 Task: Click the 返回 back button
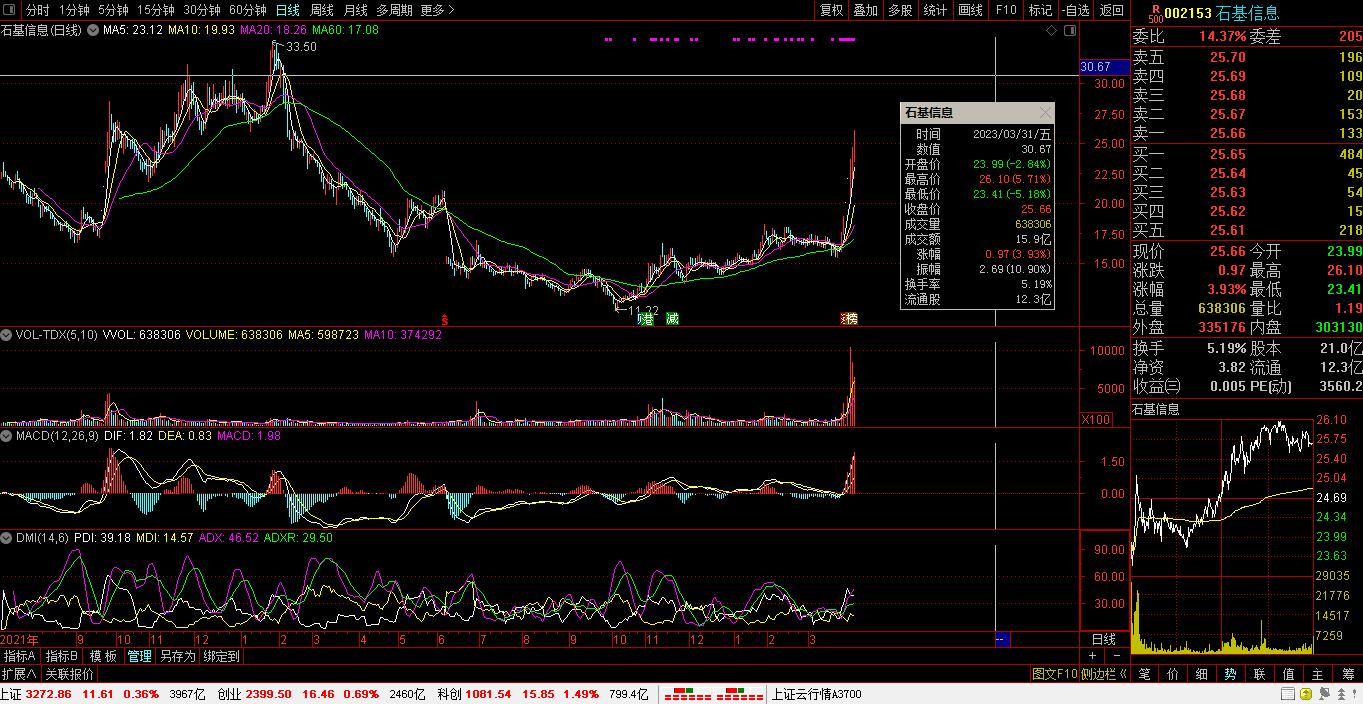(x=1111, y=10)
